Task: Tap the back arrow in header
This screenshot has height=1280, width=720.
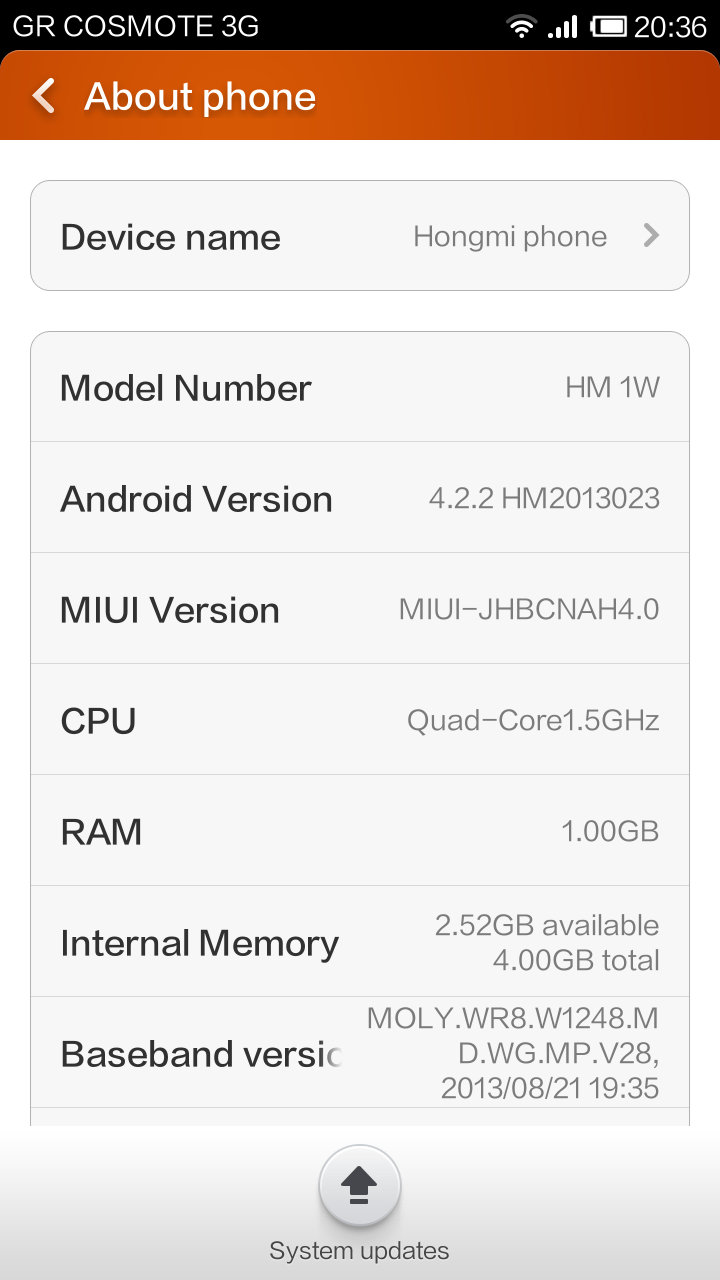Action: coord(44,96)
